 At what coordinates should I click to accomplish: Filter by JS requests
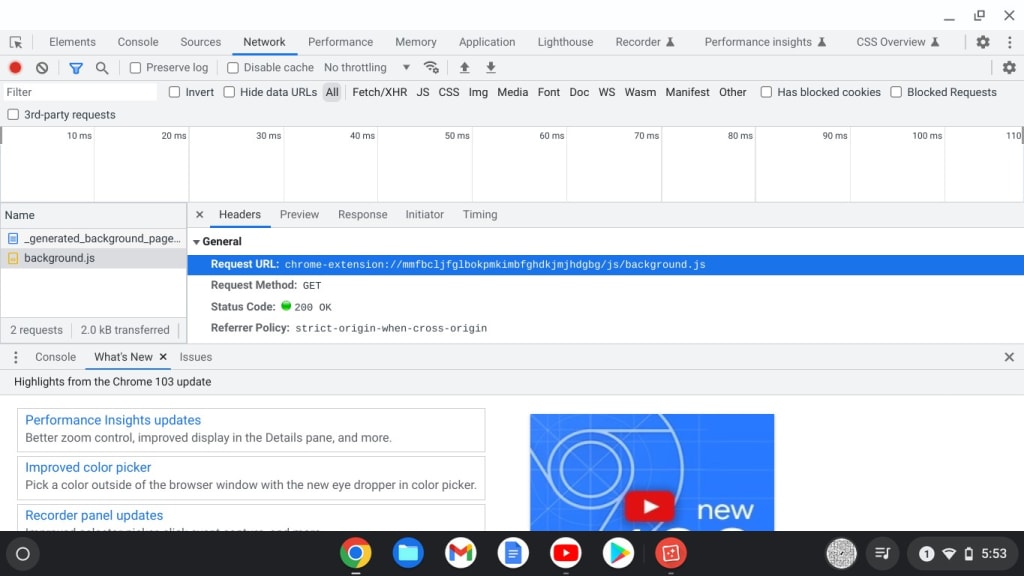tap(423, 92)
